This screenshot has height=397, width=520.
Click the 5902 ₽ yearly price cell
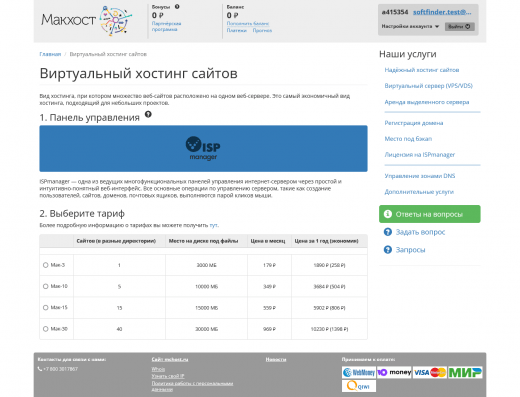point(329,308)
